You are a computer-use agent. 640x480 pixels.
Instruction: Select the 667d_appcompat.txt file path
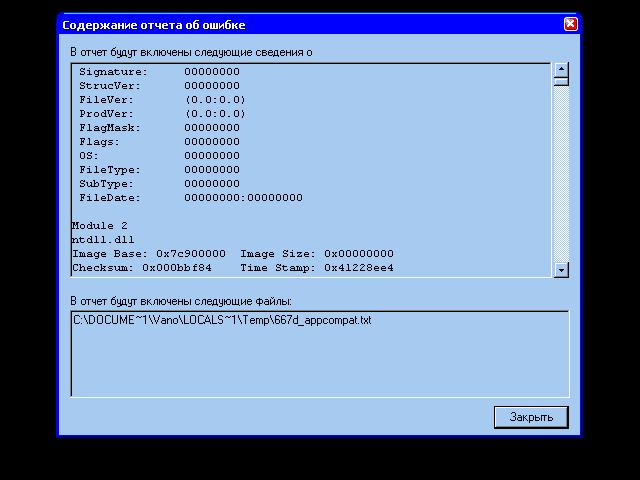click(x=222, y=320)
